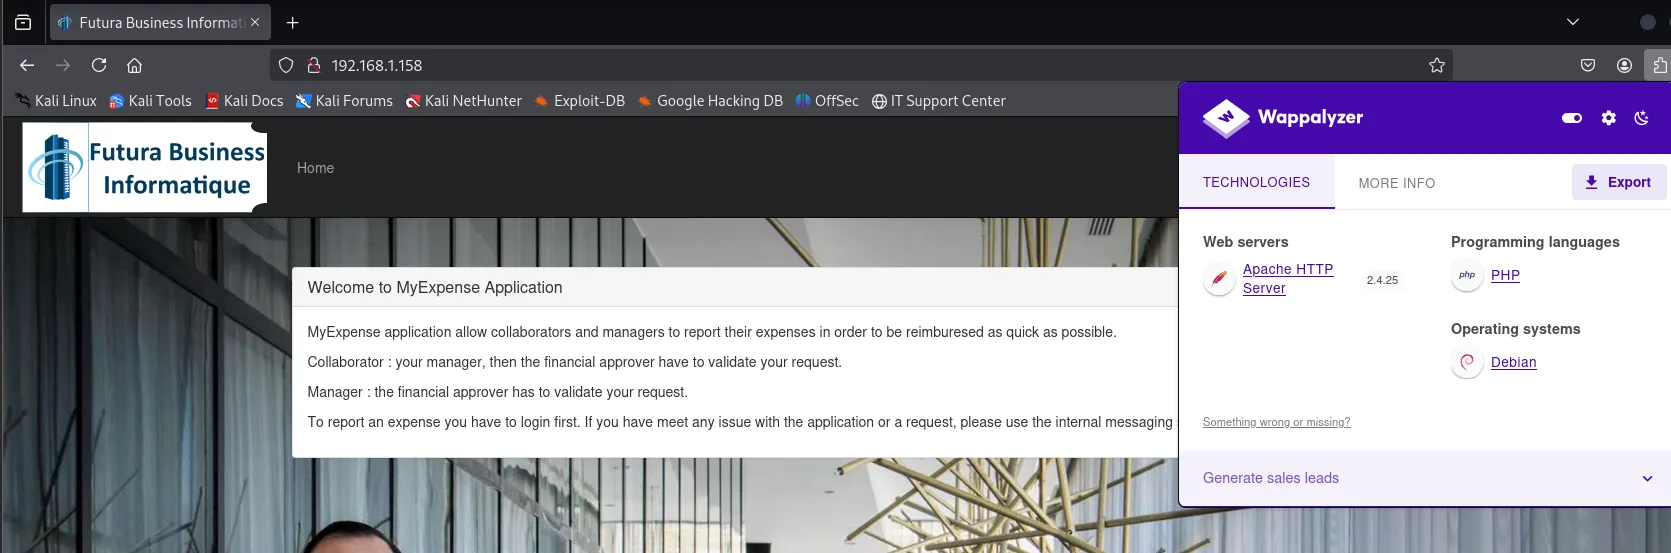Open the Kali NetHunter bookmark
This screenshot has width=1671, height=553.
463,101
